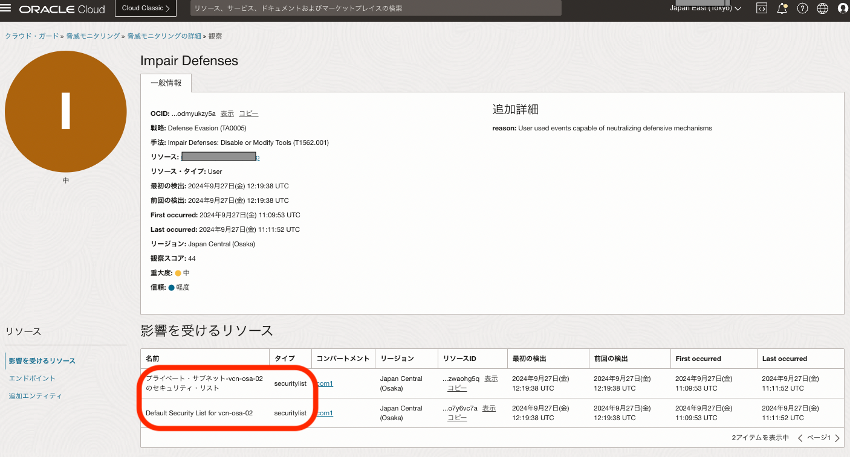The width and height of the screenshot is (850, 458).
Task: Click the large orange I severity badge
Action: click(x=66, y=112)
